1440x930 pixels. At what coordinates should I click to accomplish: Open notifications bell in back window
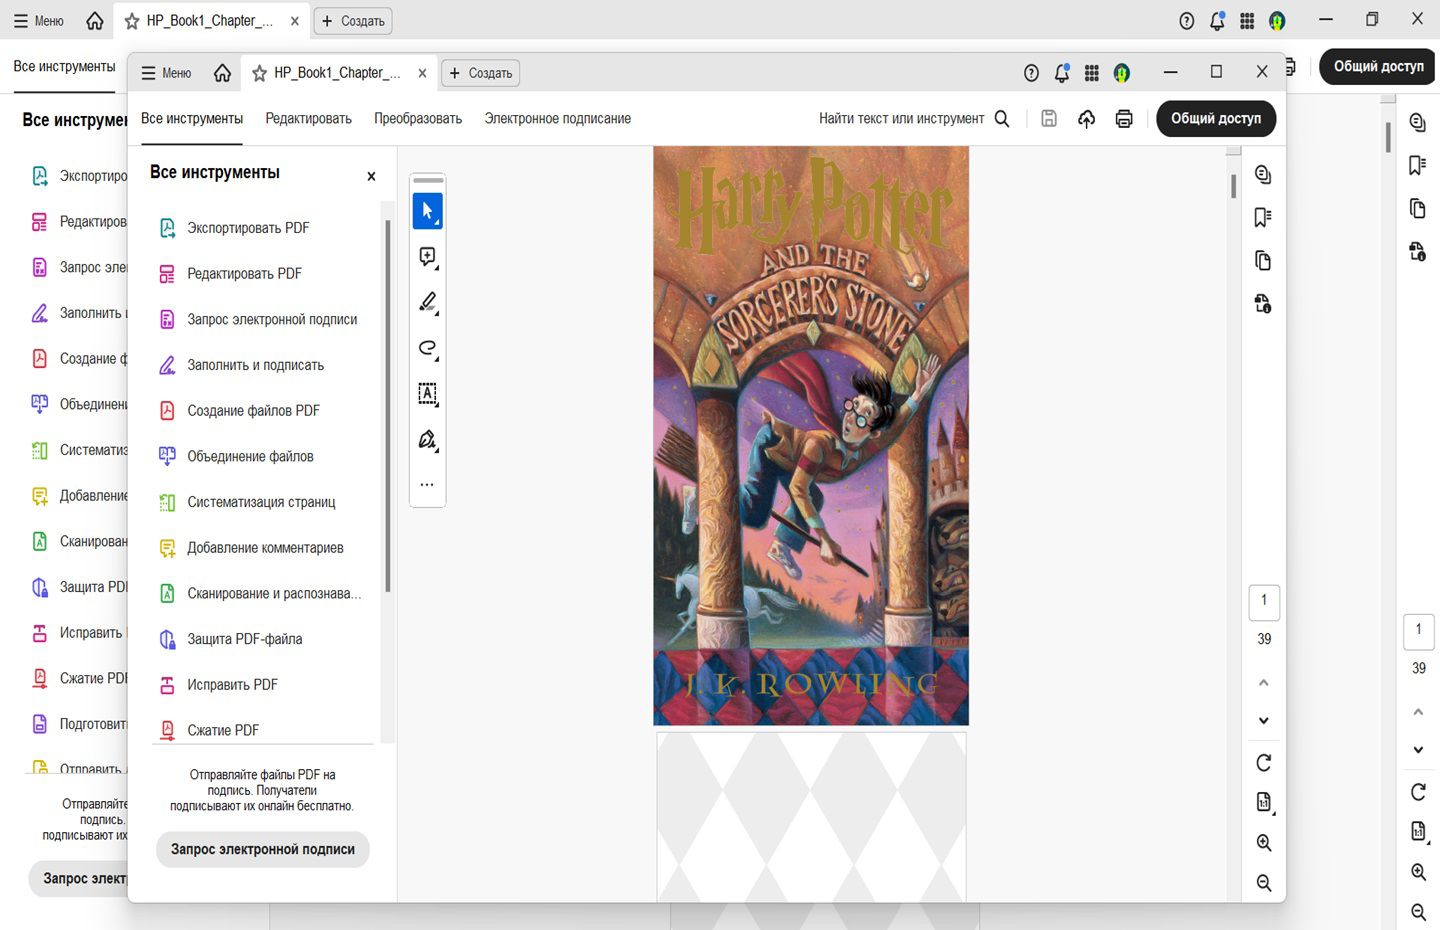tap(1217, 20)
